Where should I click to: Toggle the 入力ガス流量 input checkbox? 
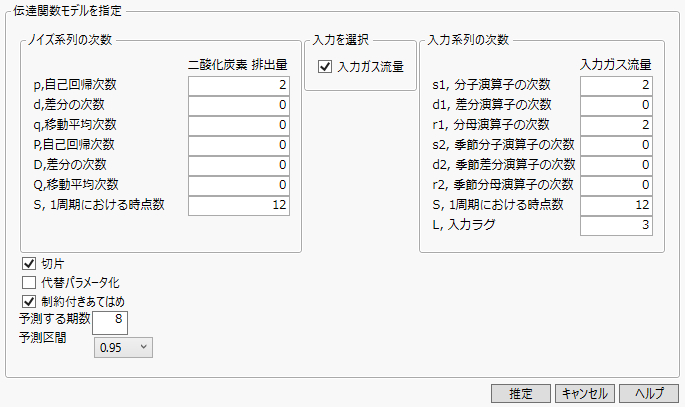(x=324, y=68)
